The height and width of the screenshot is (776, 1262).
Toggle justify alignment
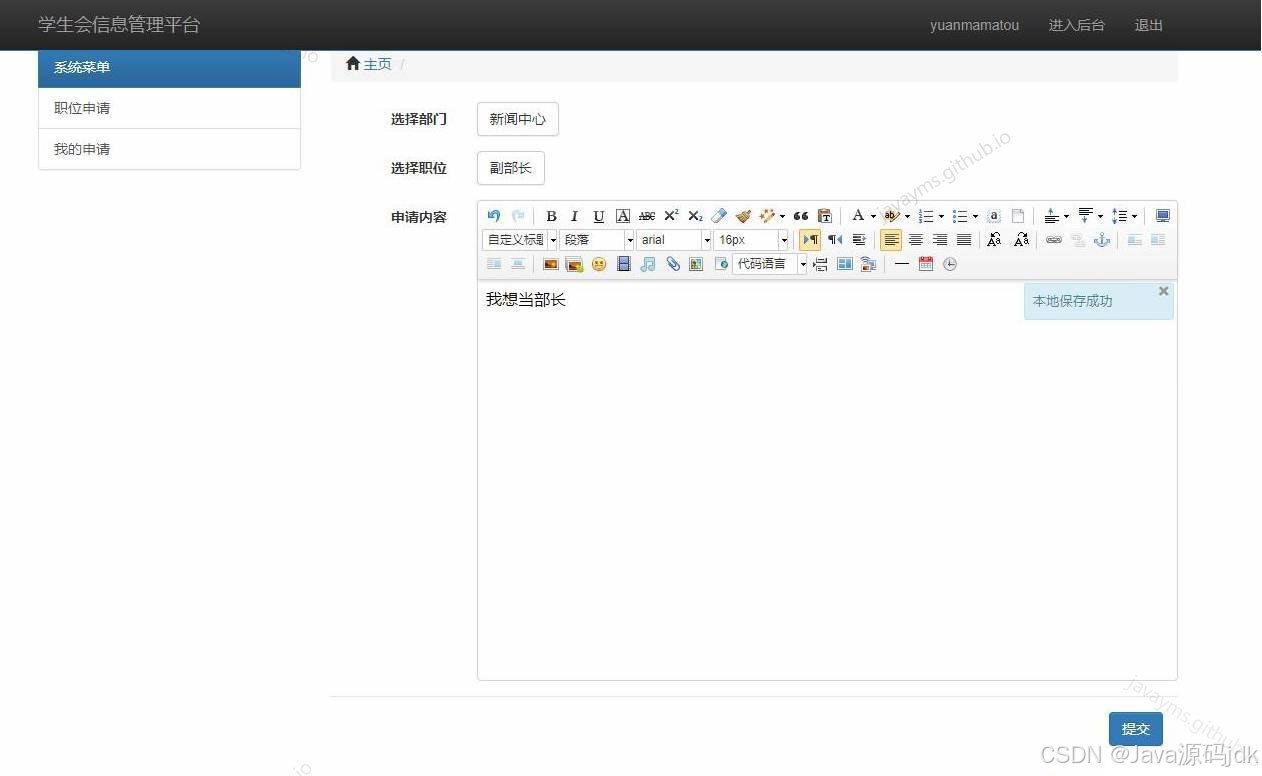(963, 240)
